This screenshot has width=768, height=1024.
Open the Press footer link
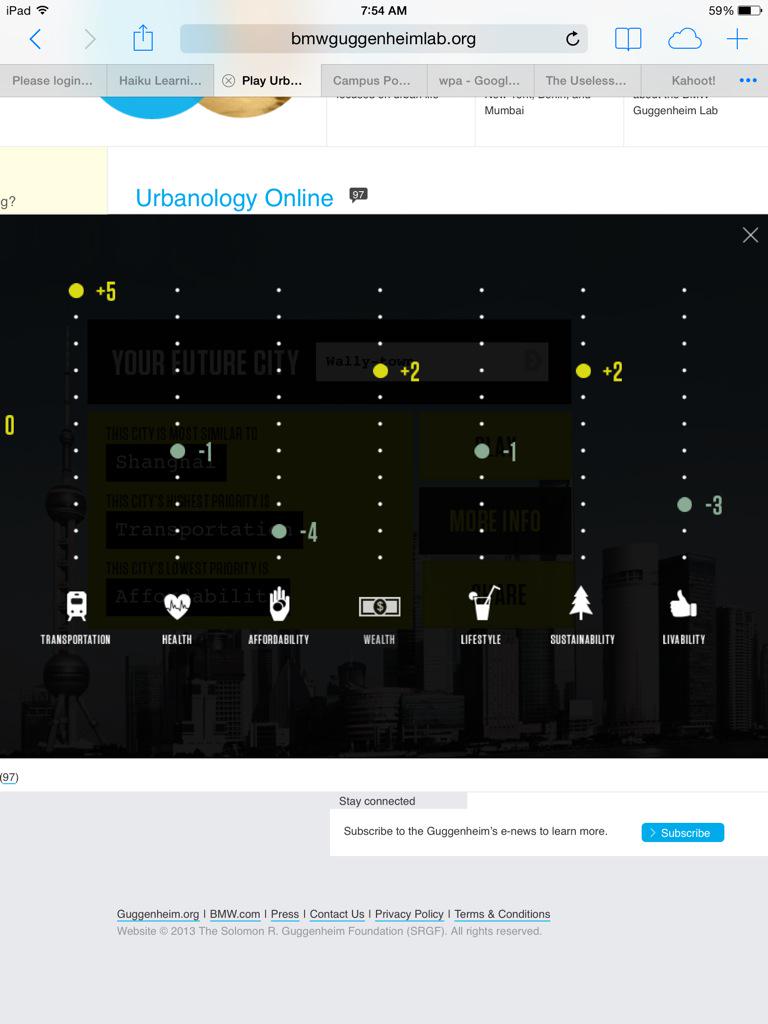(x=285, y=914)
